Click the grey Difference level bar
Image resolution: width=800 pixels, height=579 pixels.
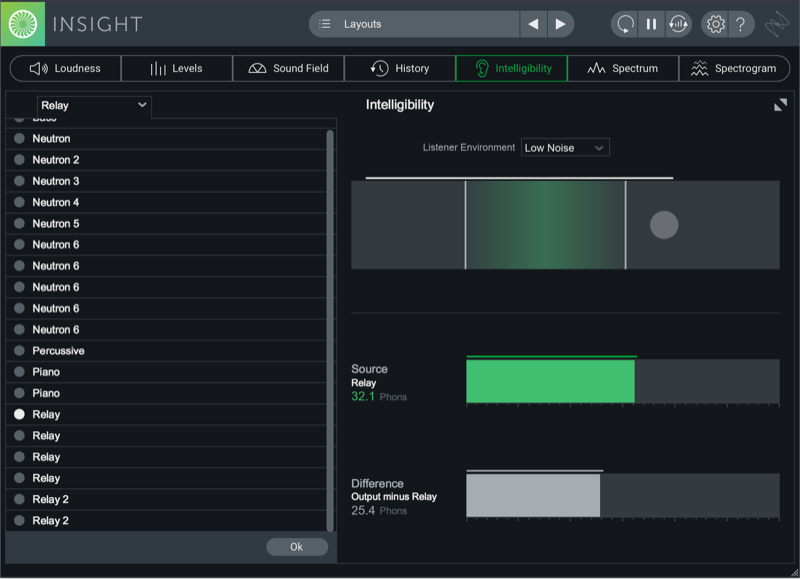pyautogui.click(x=533, y=495)
